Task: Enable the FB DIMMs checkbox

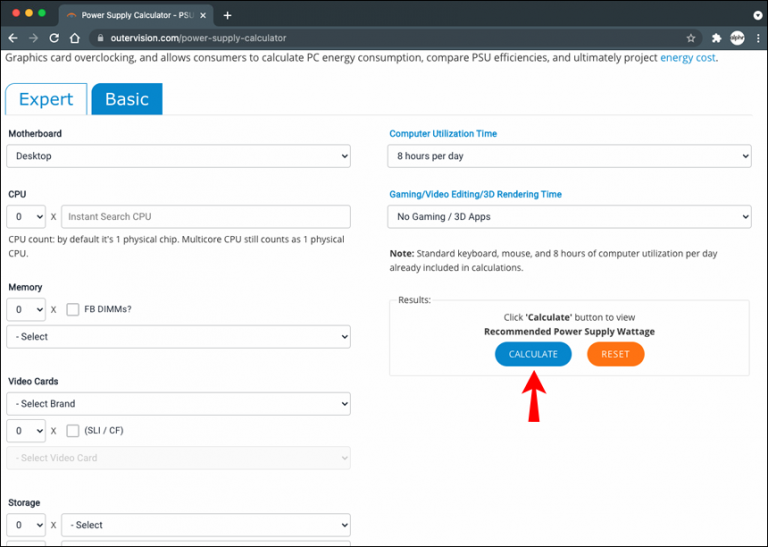Action: click(73, 310)
